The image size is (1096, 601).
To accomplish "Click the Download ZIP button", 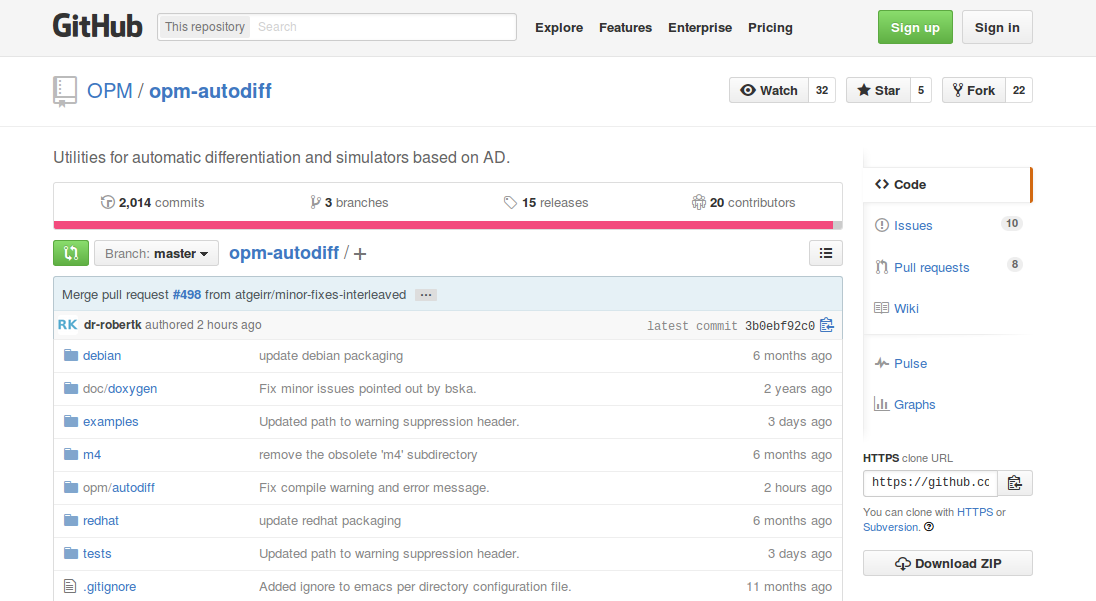I will [947, 563].
